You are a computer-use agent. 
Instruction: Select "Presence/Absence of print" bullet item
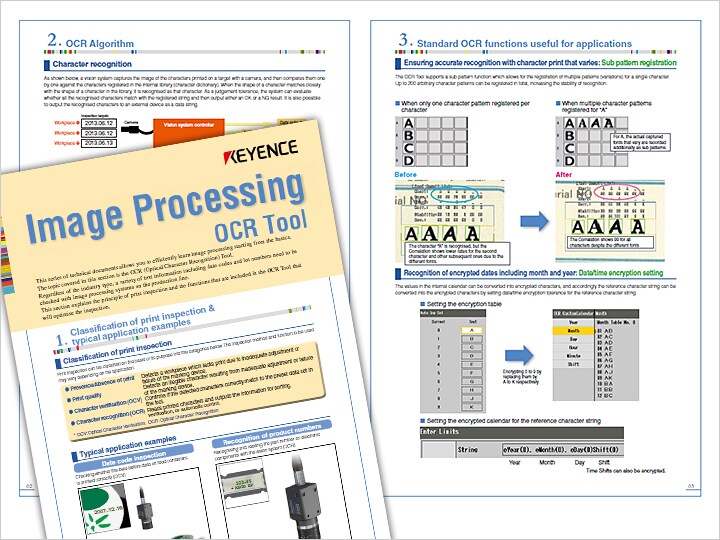point(102,384)
